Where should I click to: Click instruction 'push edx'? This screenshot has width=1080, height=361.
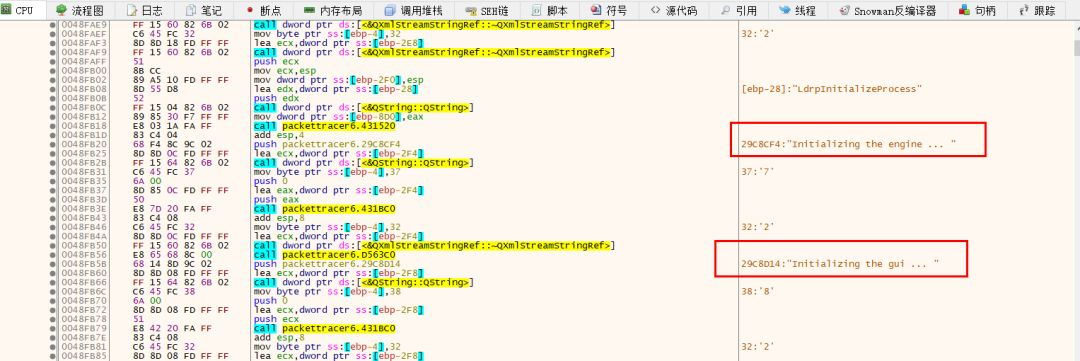pos(276,98)
